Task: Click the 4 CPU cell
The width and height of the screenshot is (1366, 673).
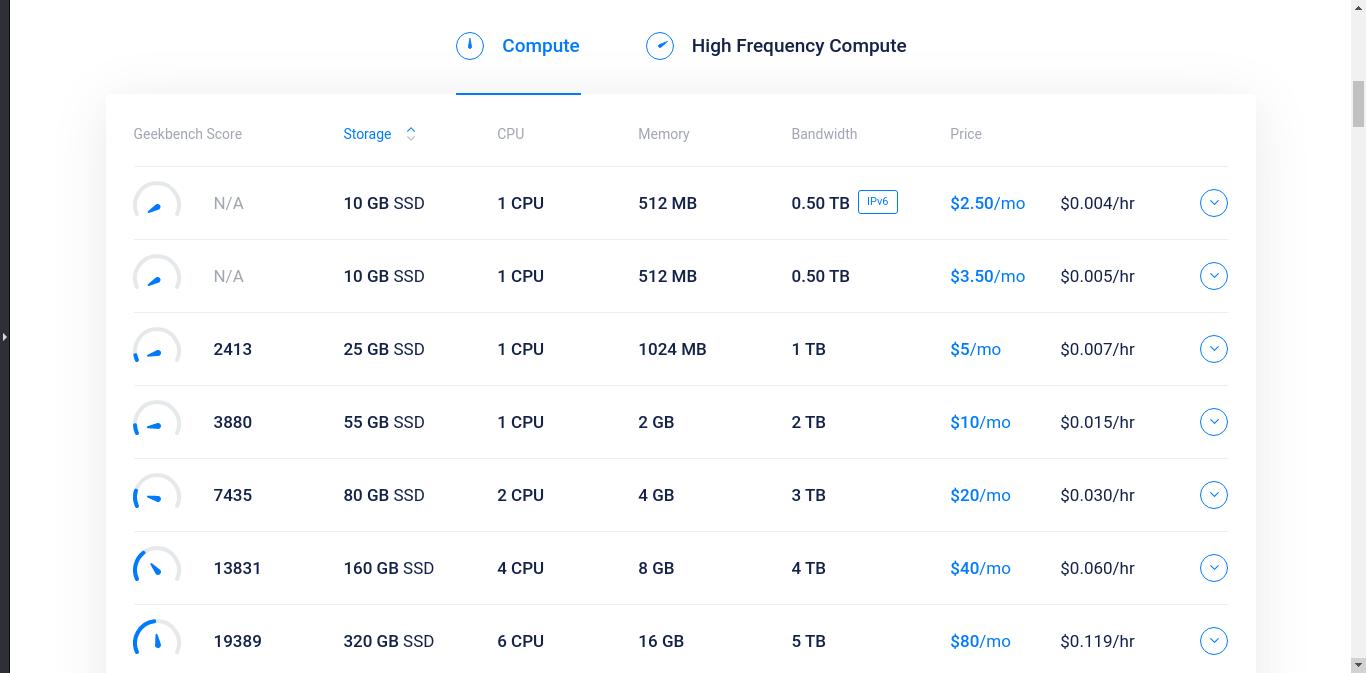Action: [x=521, y=568]
